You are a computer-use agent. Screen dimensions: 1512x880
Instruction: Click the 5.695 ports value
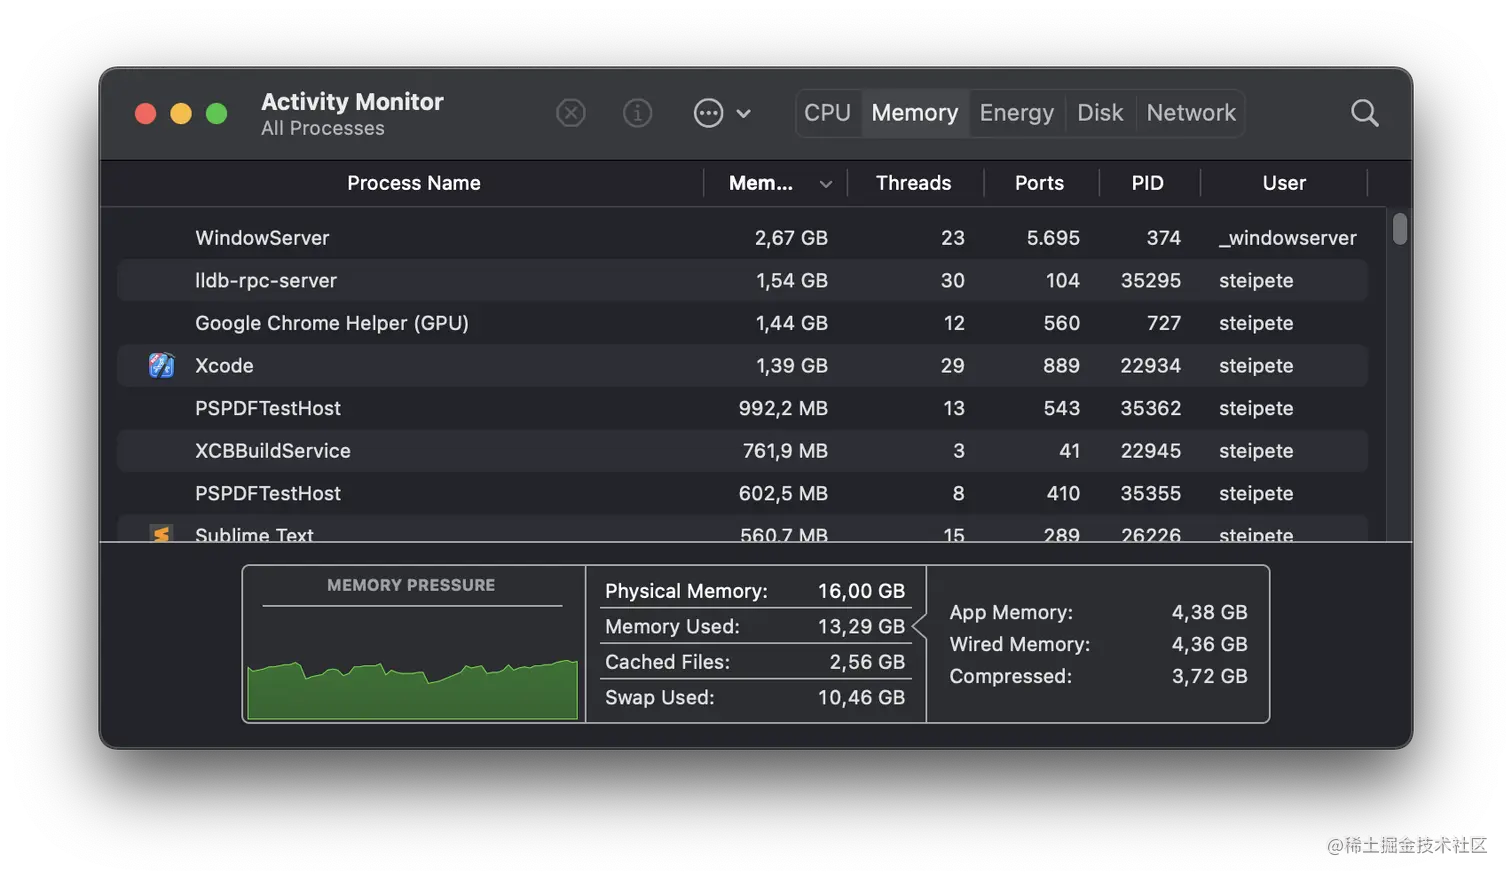point(1053,238)
